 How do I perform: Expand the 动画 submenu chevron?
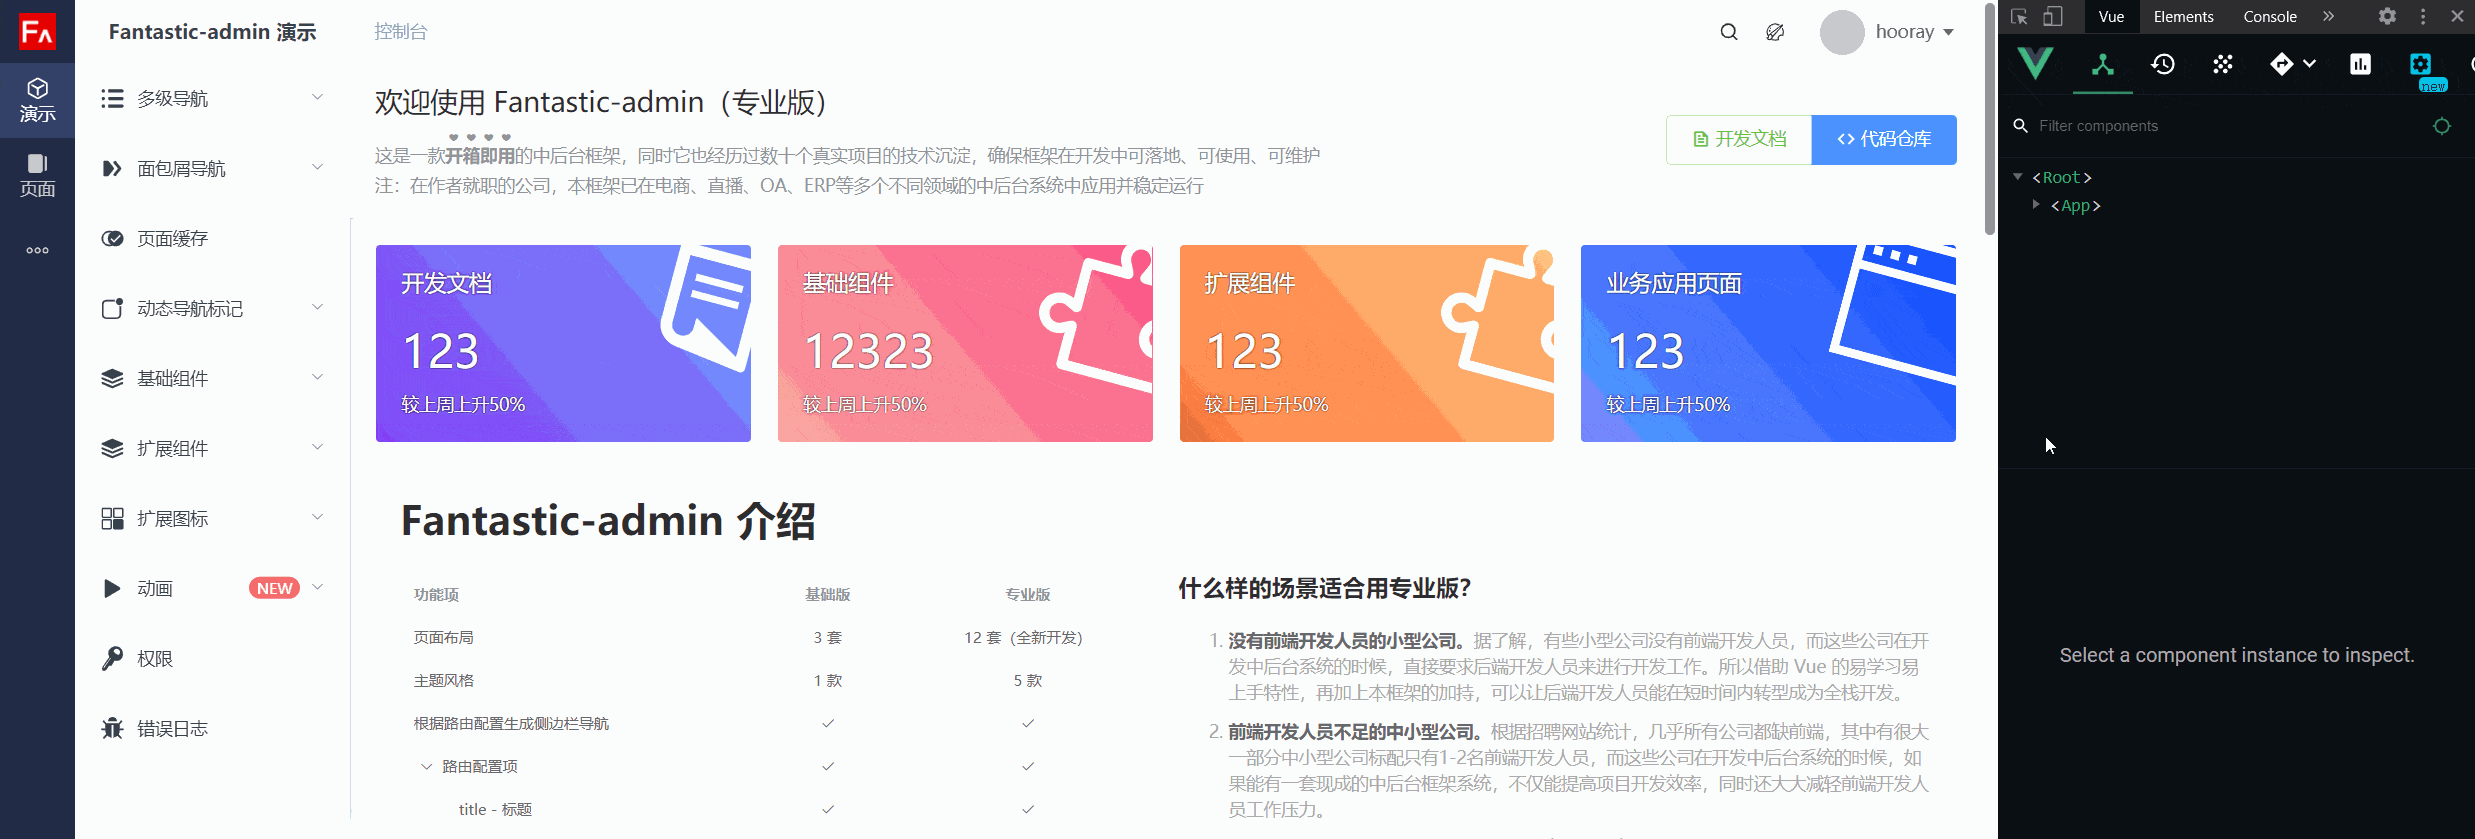pyautogui.click(x=317, y=587)
